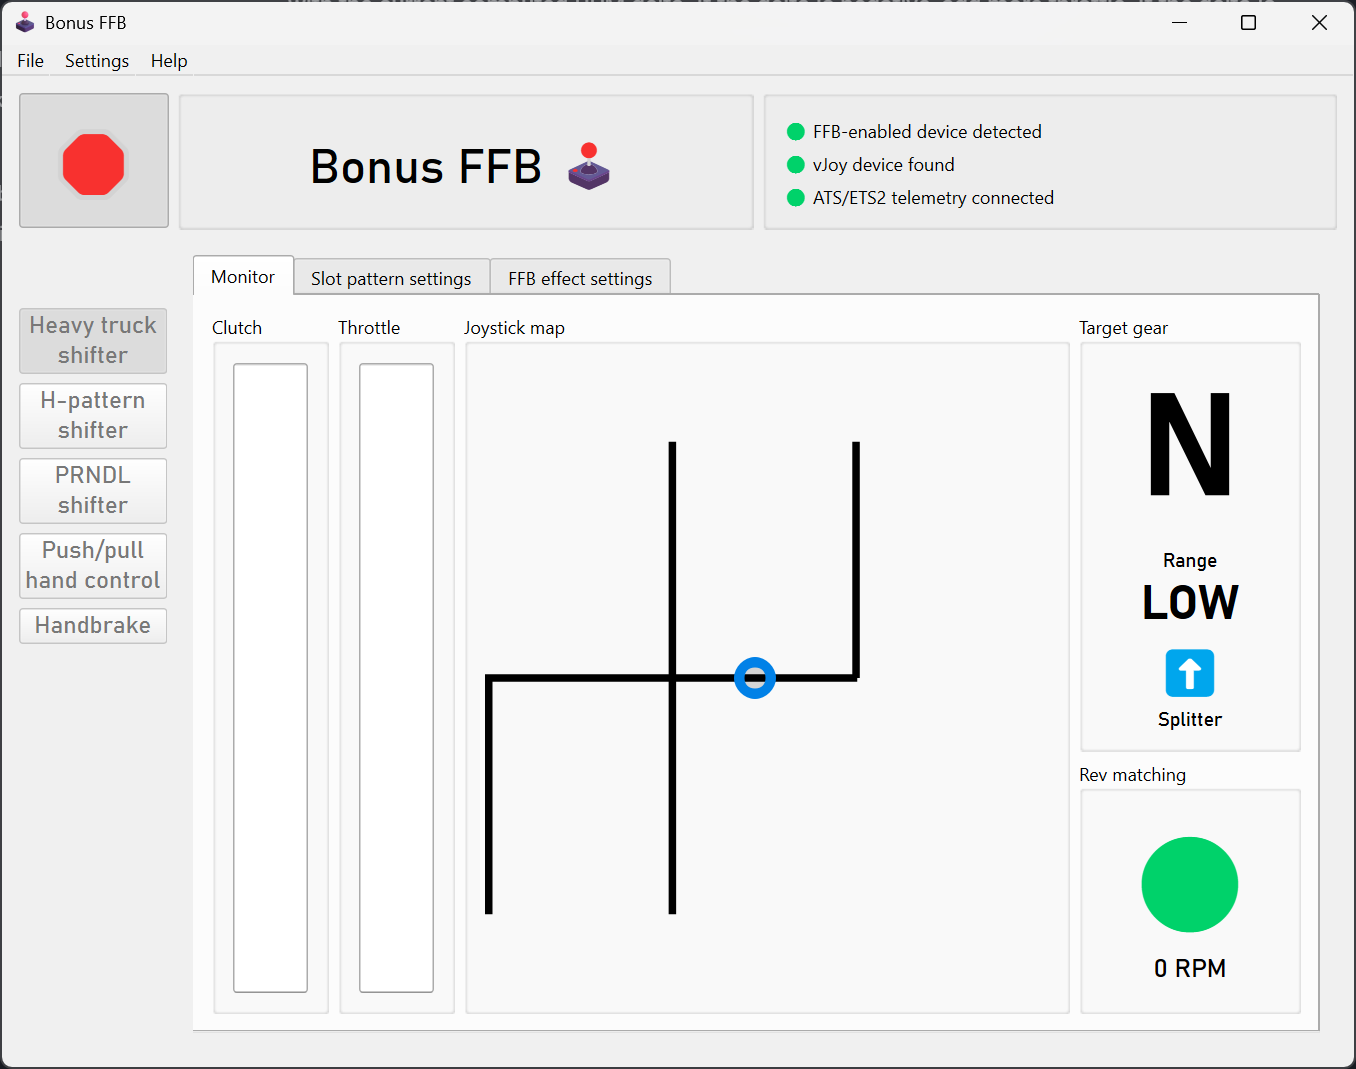Screen dimensions: 1356x1069
Task: Click the ATS/ETS2 telemetry green status dot
Action: click(796, 198)
